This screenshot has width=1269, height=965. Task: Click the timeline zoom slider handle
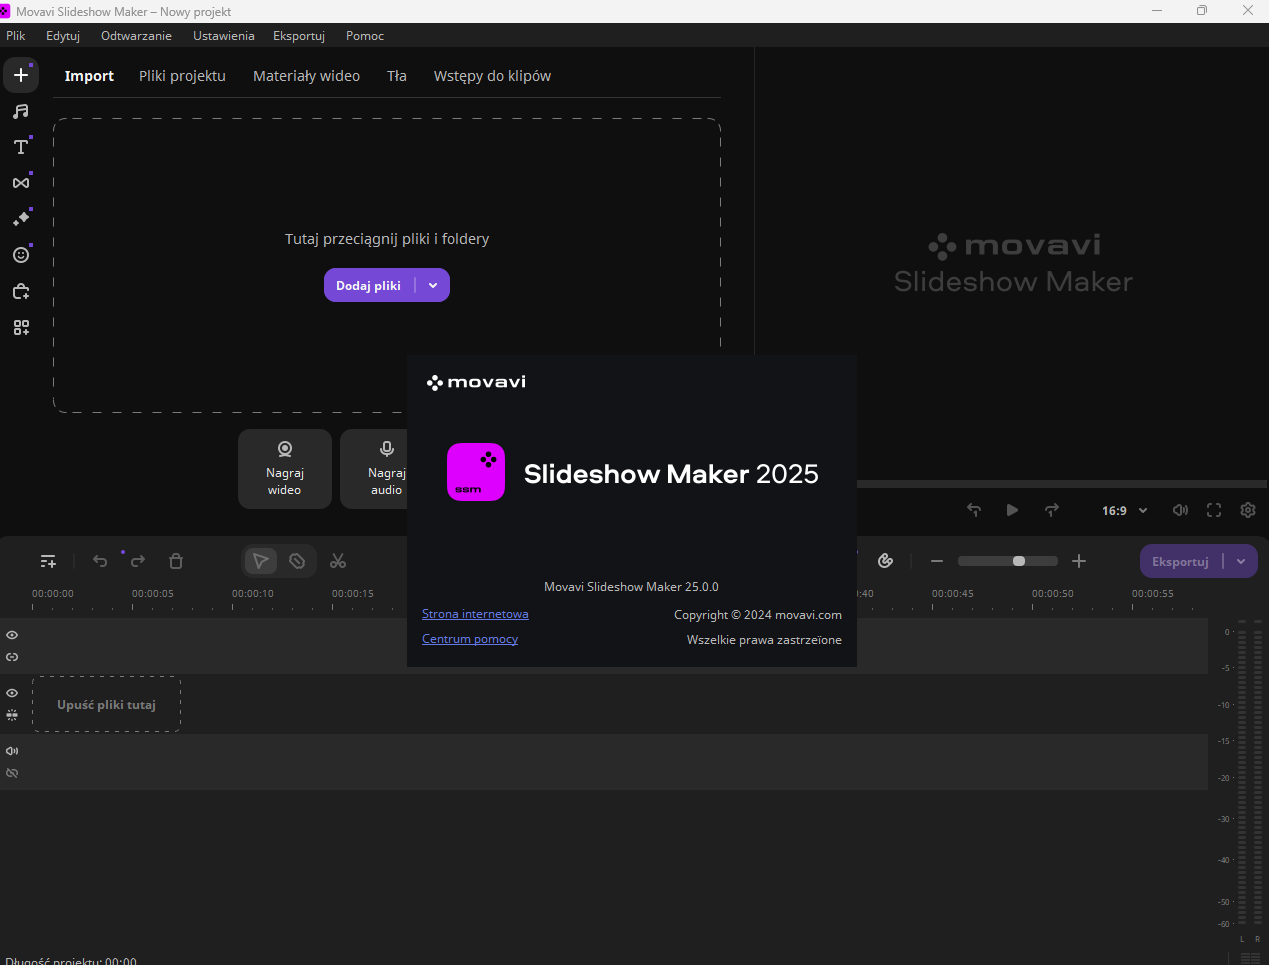click(x=1019, y=561)
